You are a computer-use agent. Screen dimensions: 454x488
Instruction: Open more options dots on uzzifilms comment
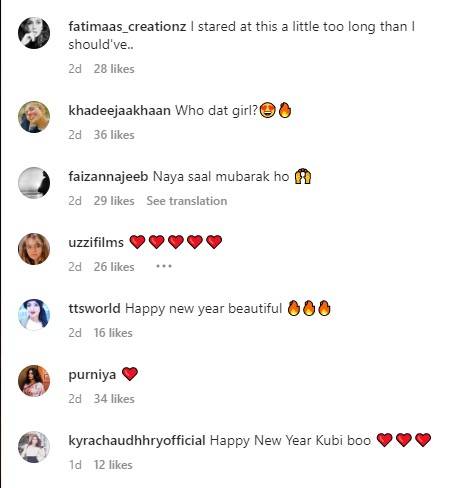pos(164,266)
